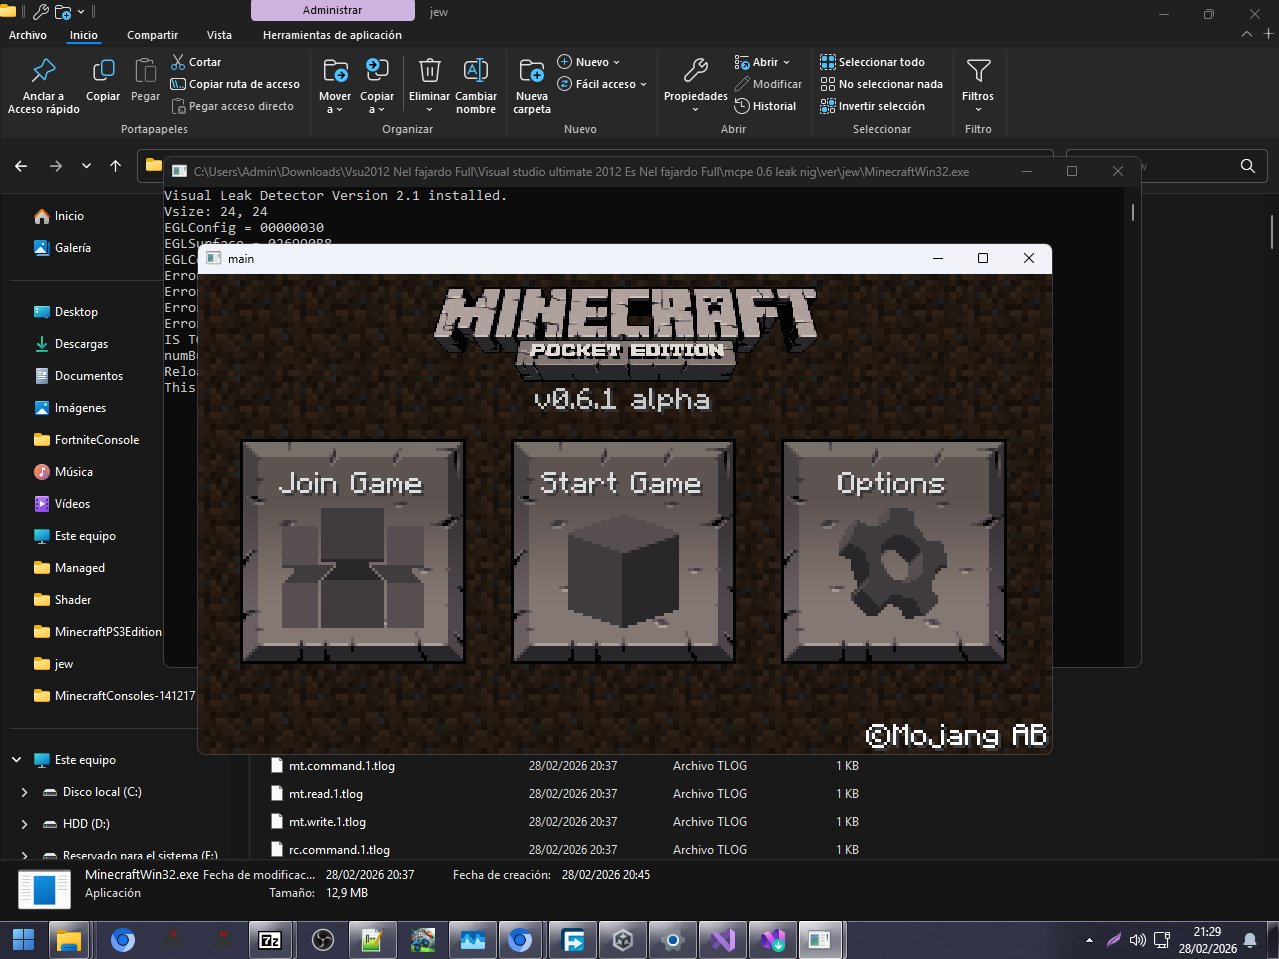This screenshot has height=959, width=1279.
Task: Select Descargas in the sidebar
Action: click(71, 344)
